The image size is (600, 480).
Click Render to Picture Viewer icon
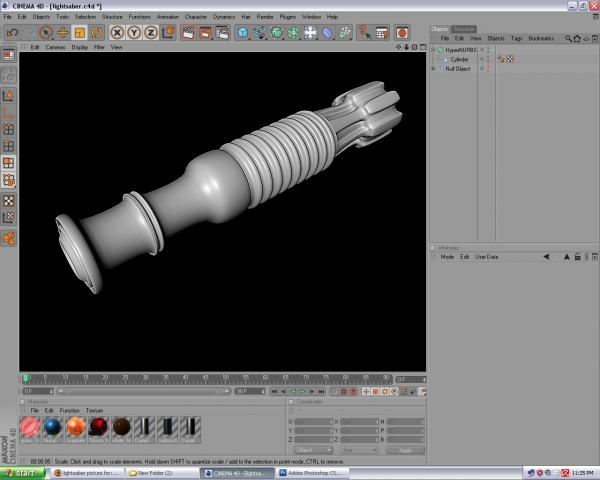click(x=205, y=33)
